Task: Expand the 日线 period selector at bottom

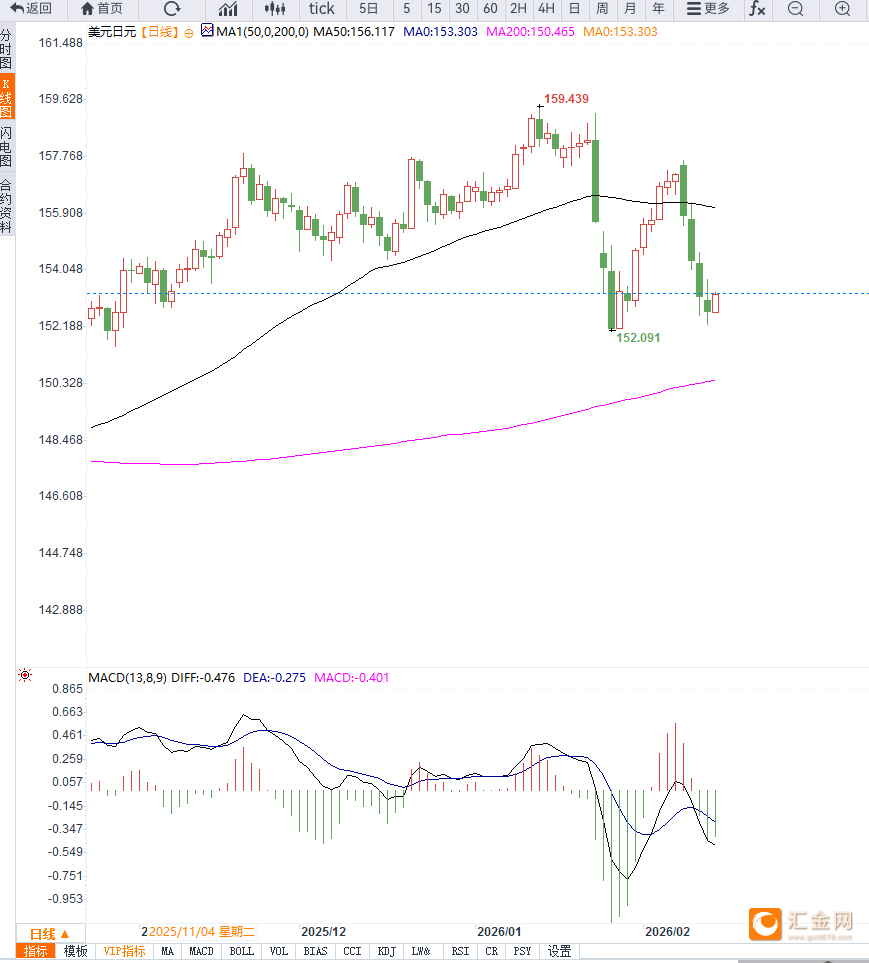Action: [50, 932]
